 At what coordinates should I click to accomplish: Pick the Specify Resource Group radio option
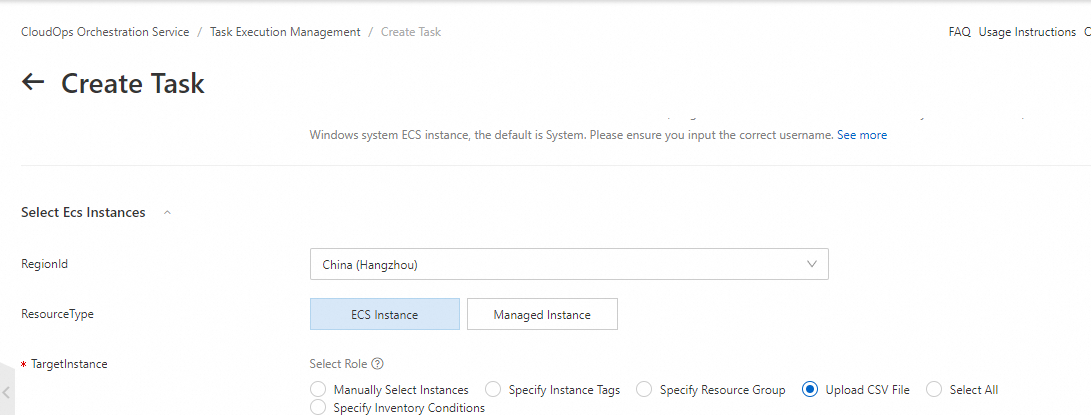pyautogui.click(x=643, y=390)
